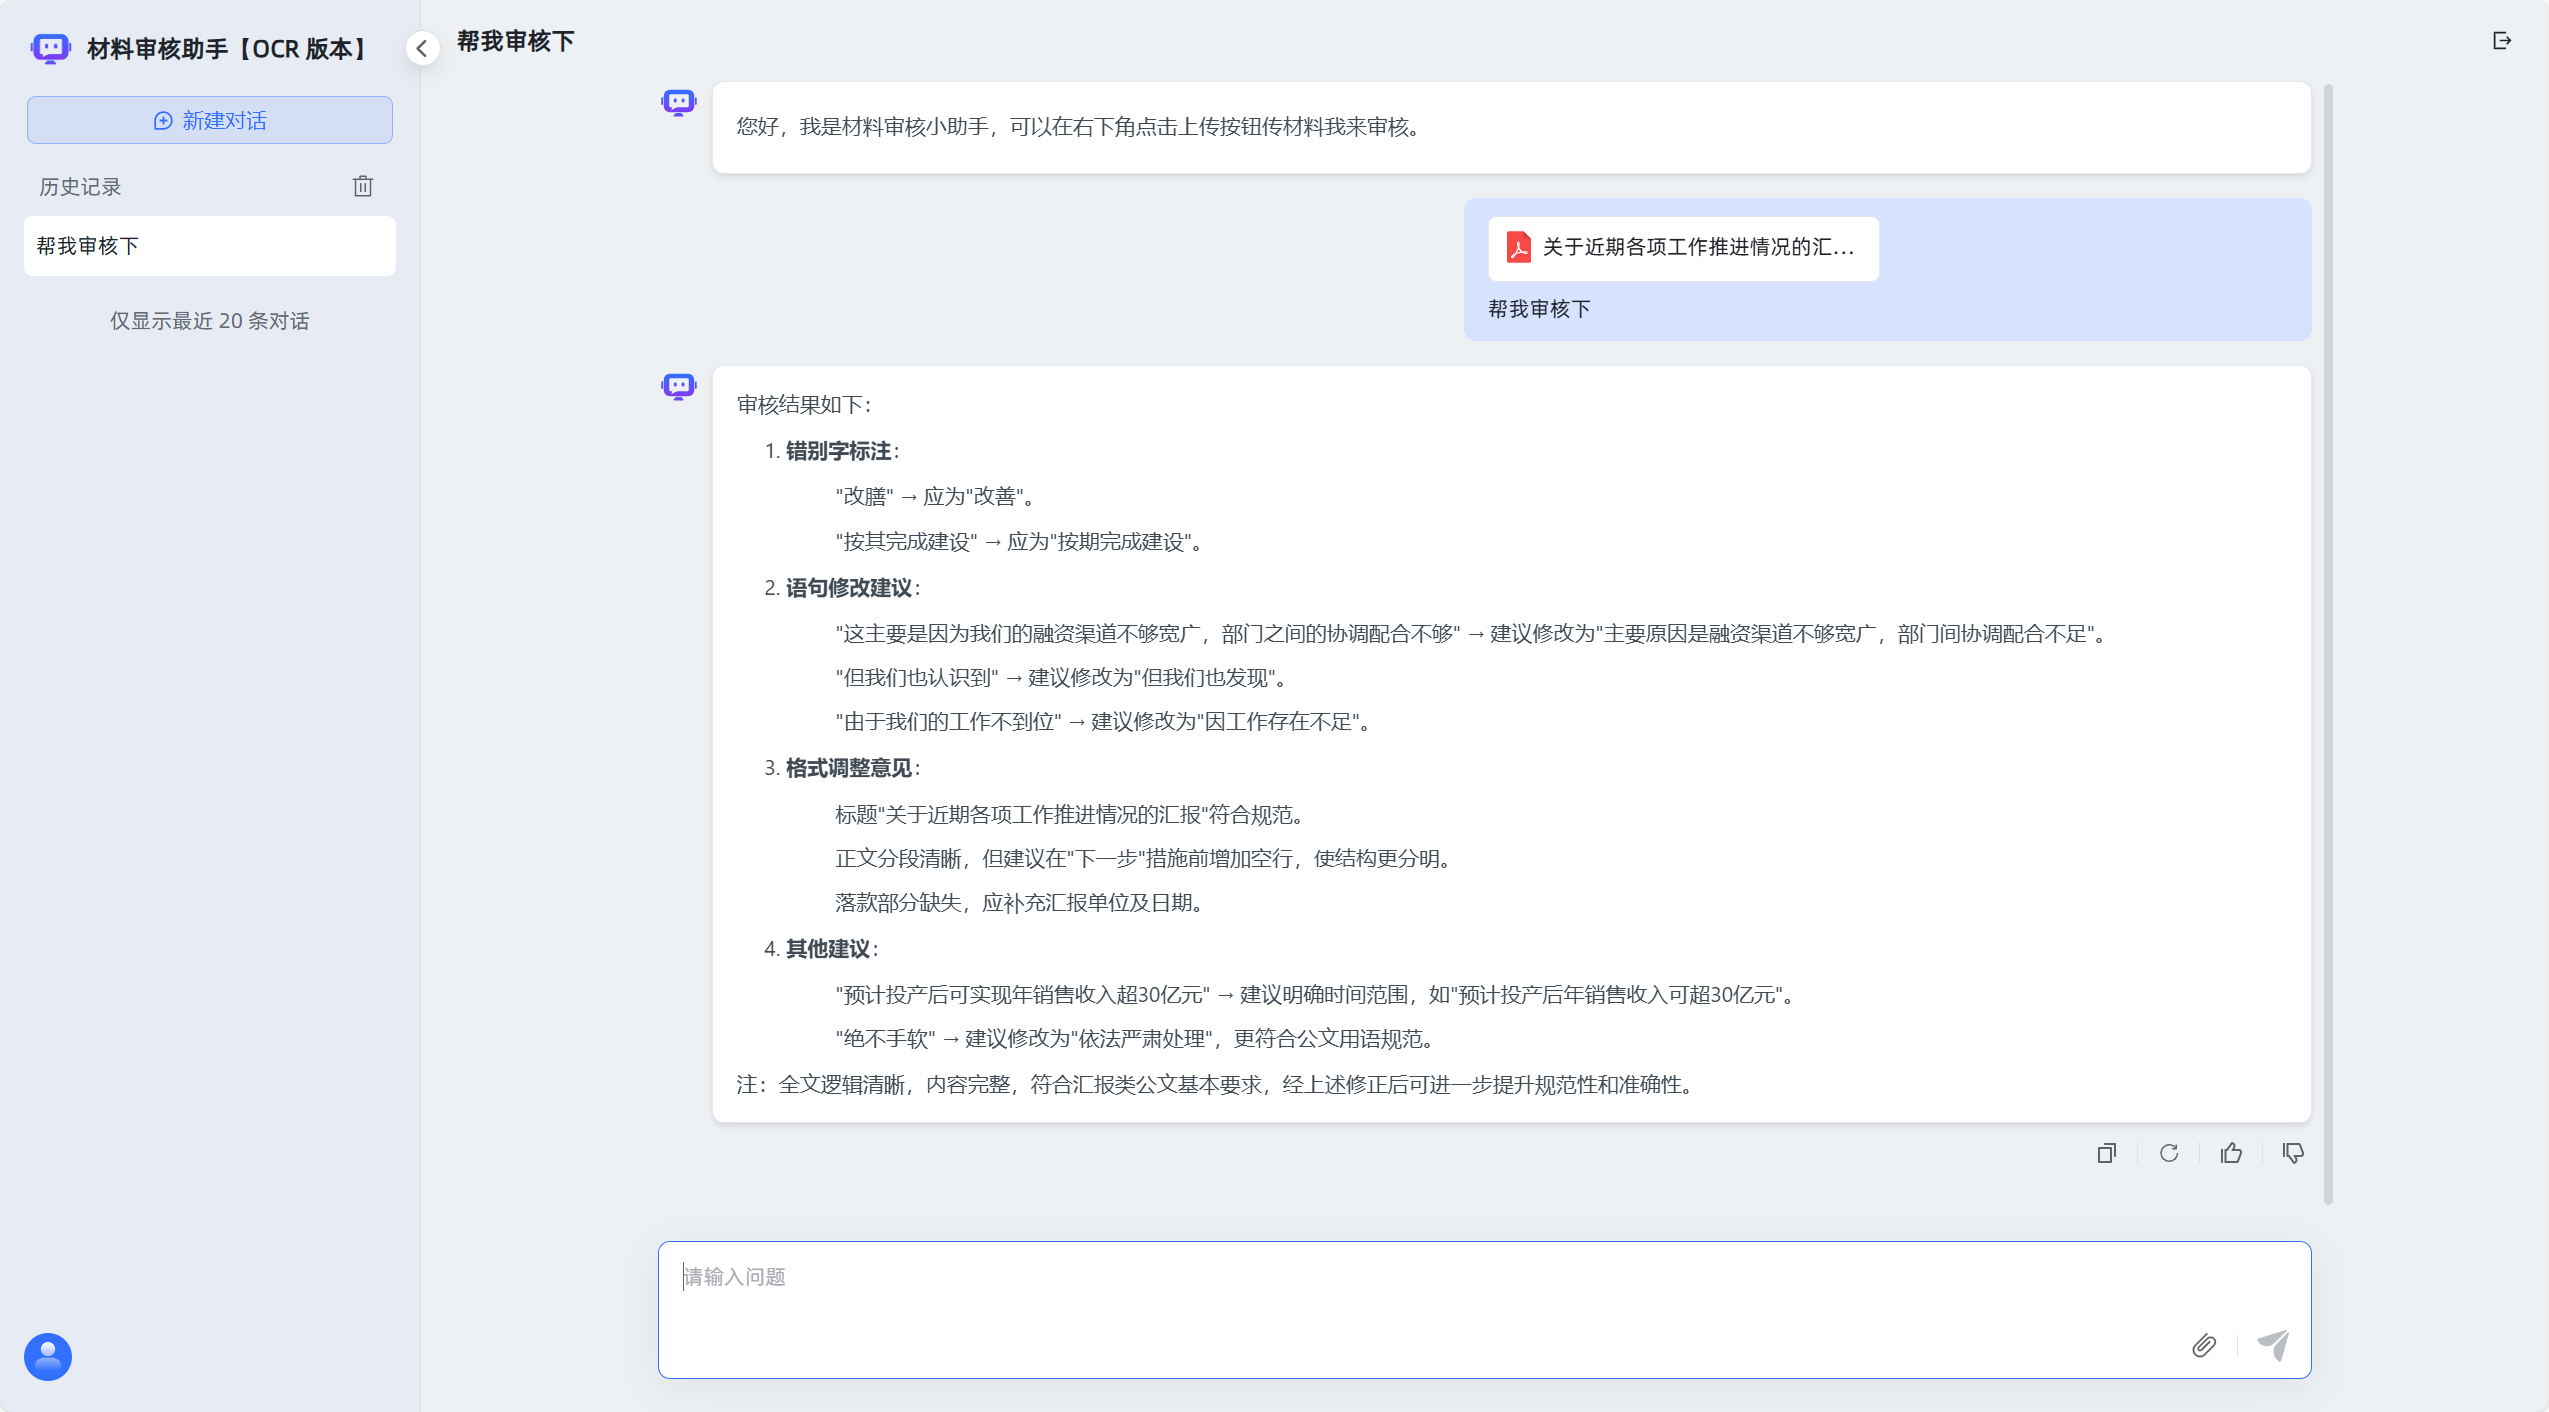Click the bot avatar beside 审核结果如下
Screen dimensions: 2549x1412
(x=679, y=386)
